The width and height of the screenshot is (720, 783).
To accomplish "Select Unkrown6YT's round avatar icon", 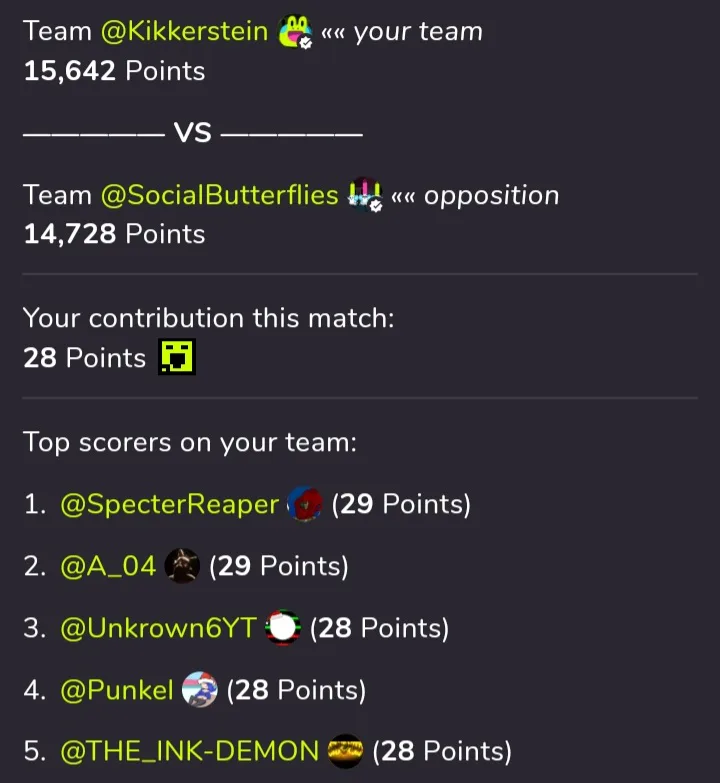I will pyautogui.click(x=283, y=628).
